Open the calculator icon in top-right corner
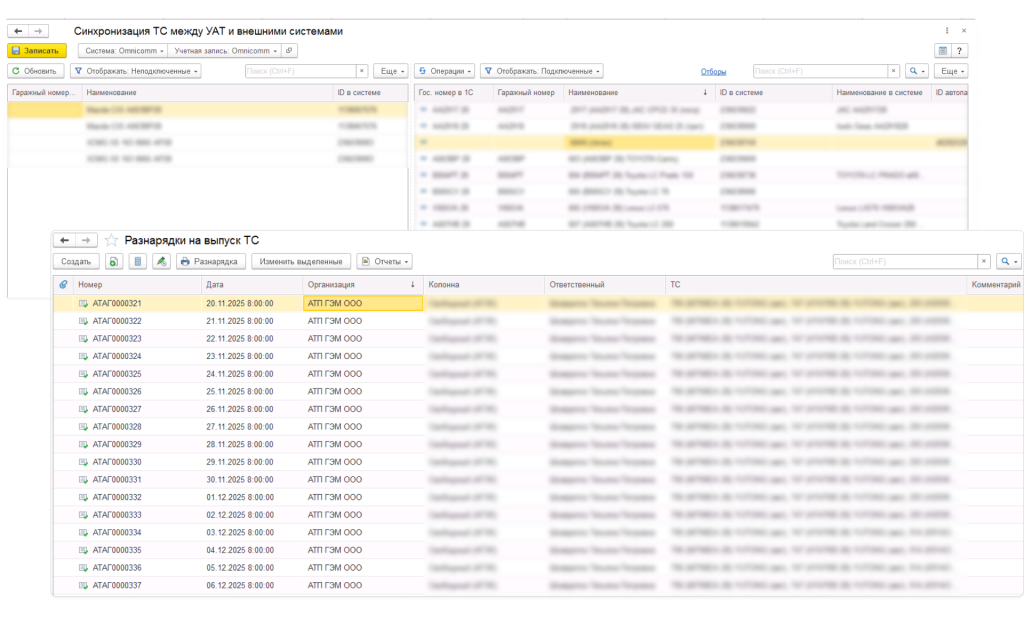This screenshot has height=621, width=1024. coord(942,51)
